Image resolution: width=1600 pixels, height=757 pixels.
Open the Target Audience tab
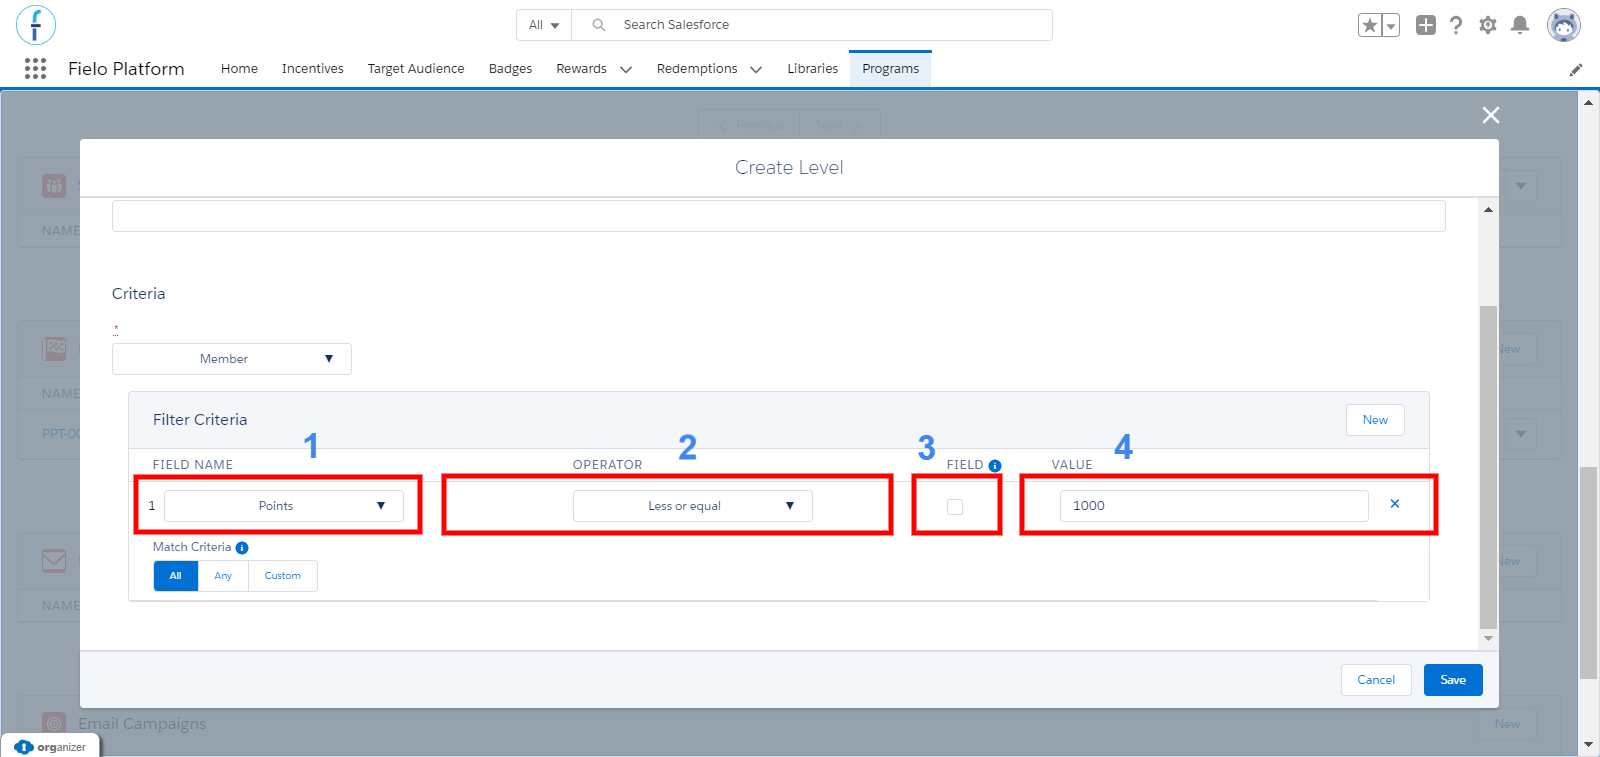[x=416, y=69]
